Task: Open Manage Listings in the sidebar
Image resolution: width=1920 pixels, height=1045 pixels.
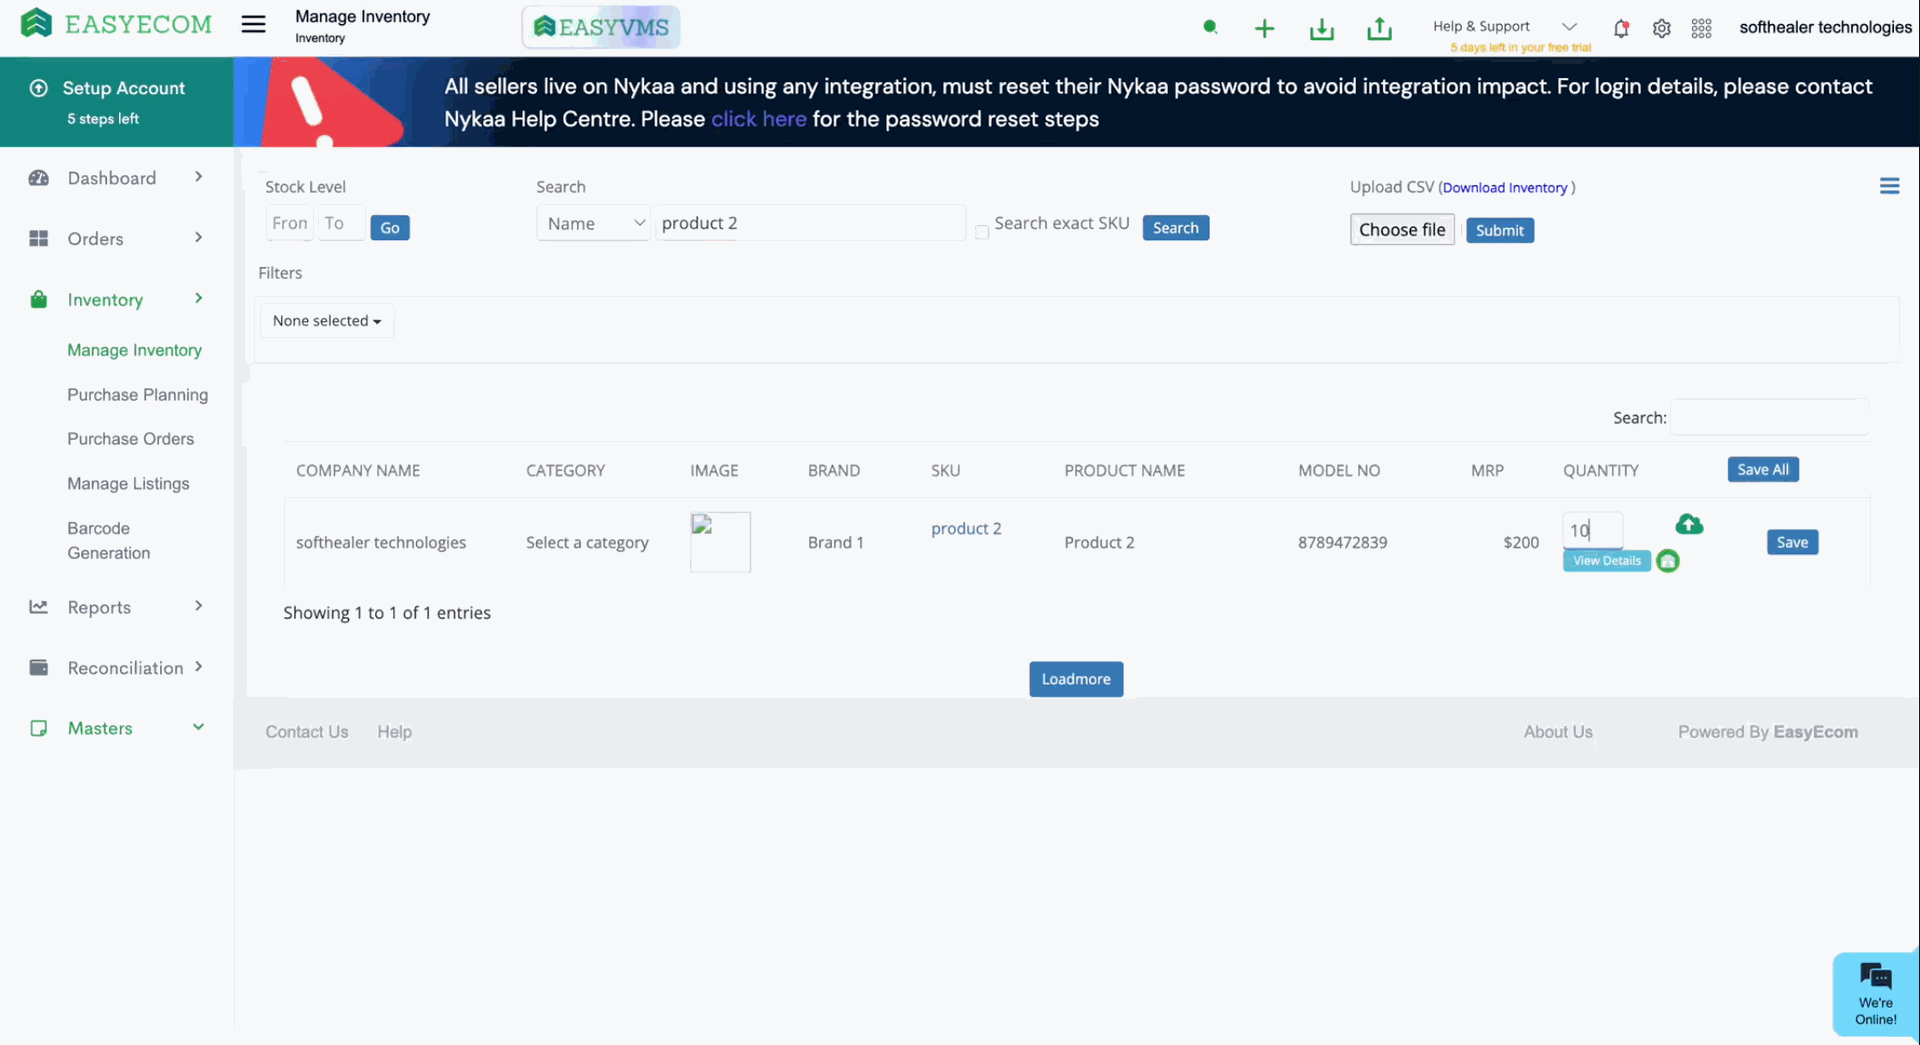Action: [x=128, y=484]
